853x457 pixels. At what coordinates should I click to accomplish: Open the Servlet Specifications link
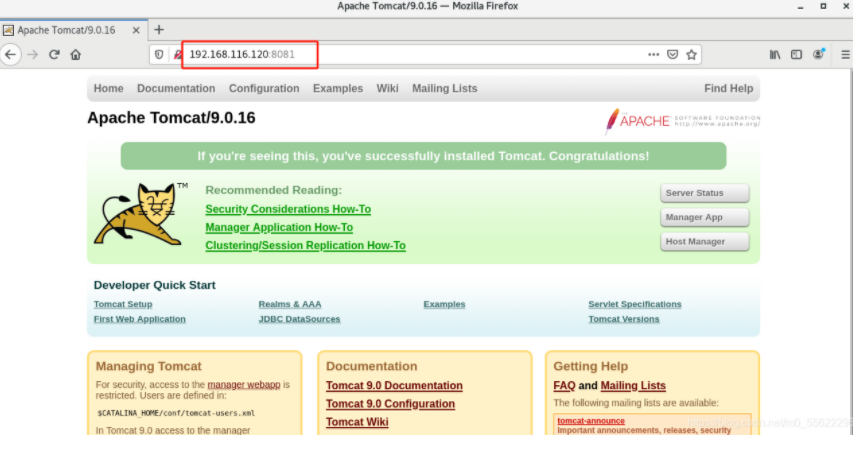coord(634,304)
